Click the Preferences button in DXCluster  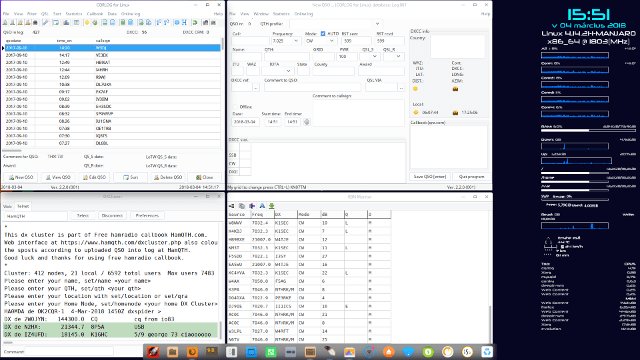click(147, 216)
